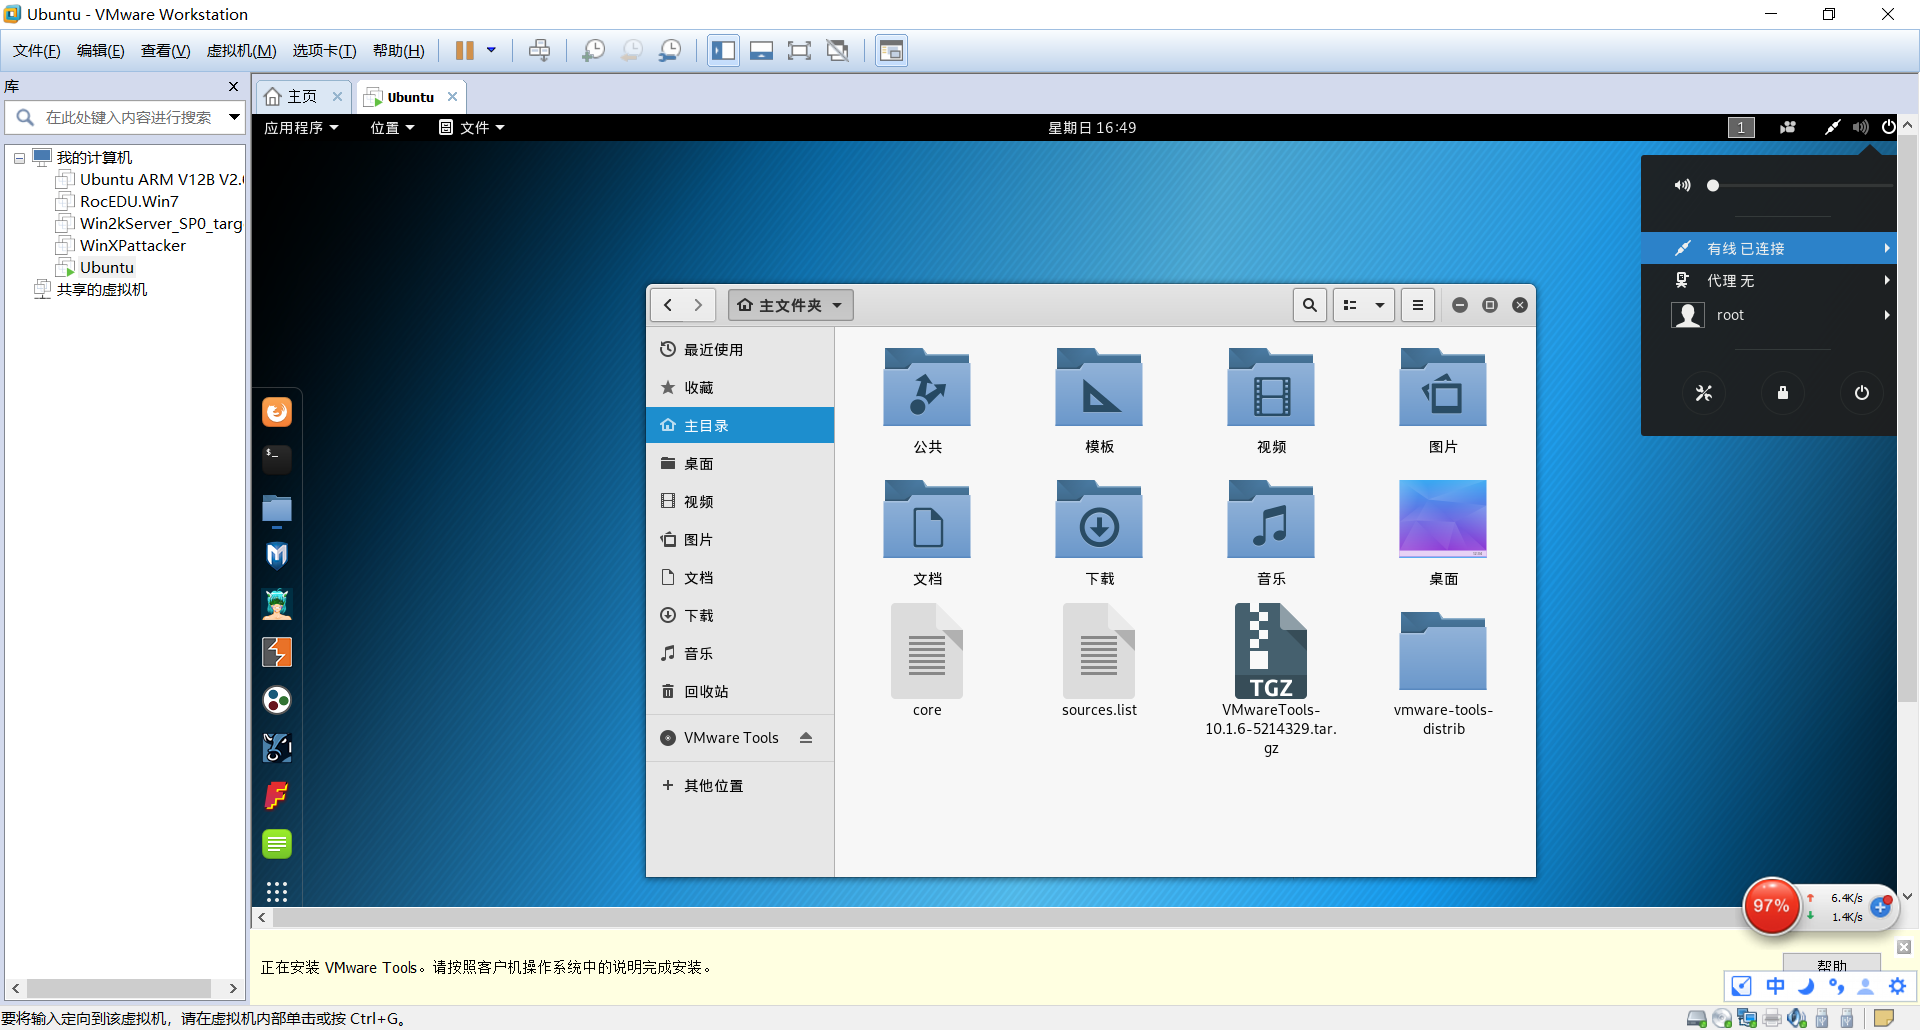This screenshot has height=1030, width=1920.
Task: Toggle the VM thumbnail bar
Action: point(761,50)
